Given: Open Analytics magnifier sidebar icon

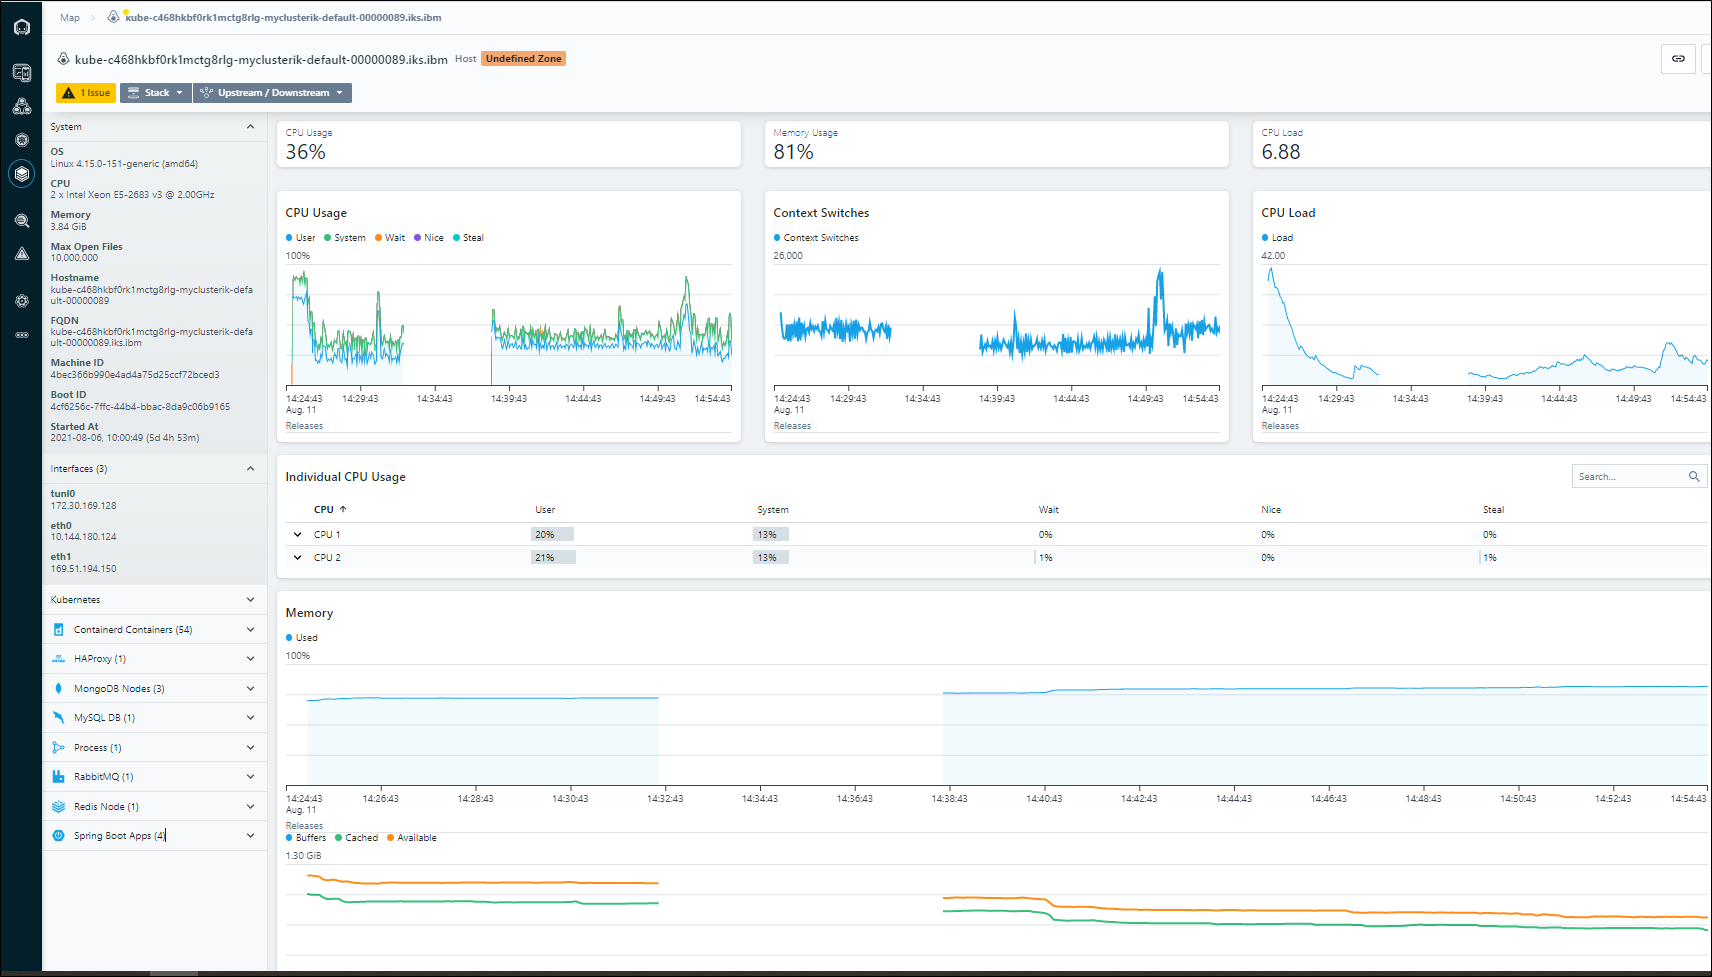Looking at the screenshot, I should pyautogui.click(x=21, y=220).
